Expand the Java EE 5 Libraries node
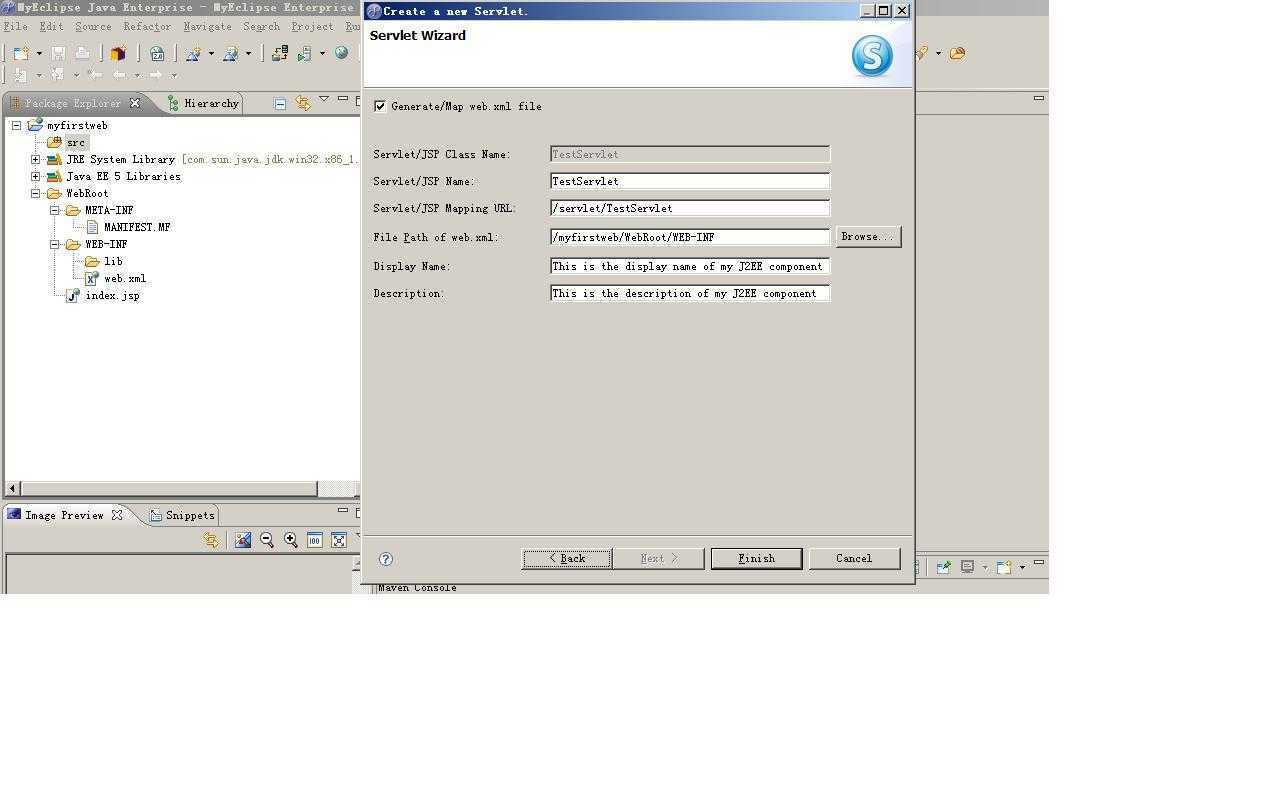 36,176
